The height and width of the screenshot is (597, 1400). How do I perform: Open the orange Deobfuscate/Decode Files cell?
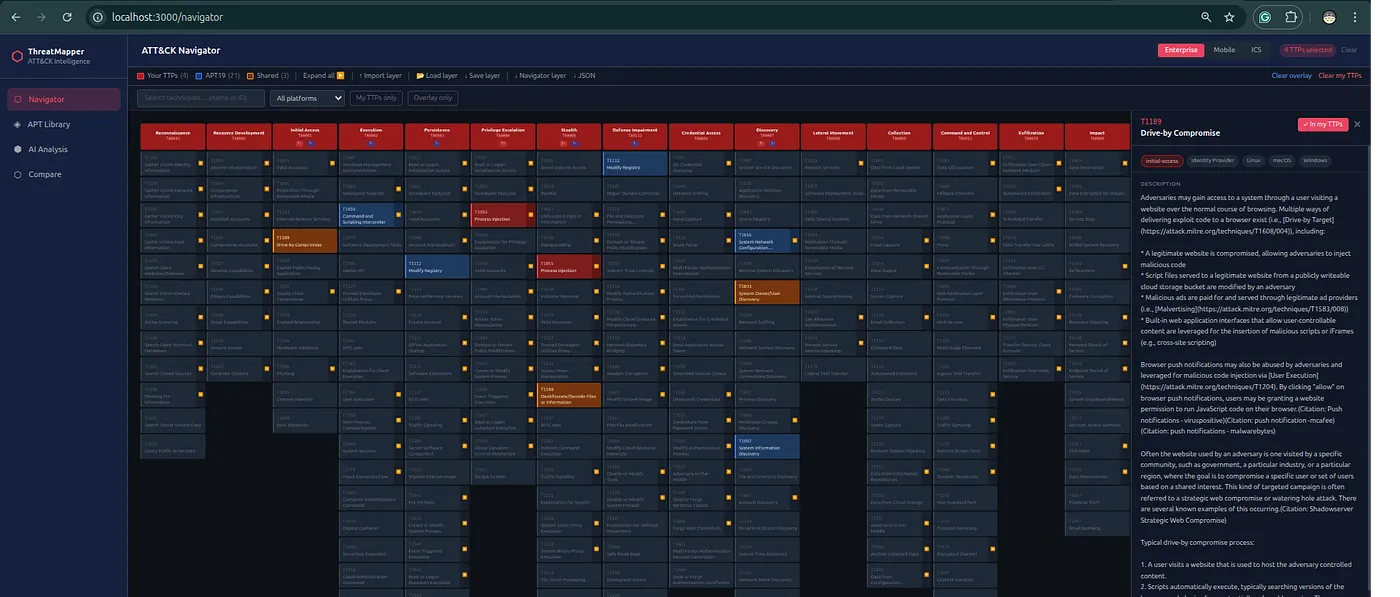[568, 396]
